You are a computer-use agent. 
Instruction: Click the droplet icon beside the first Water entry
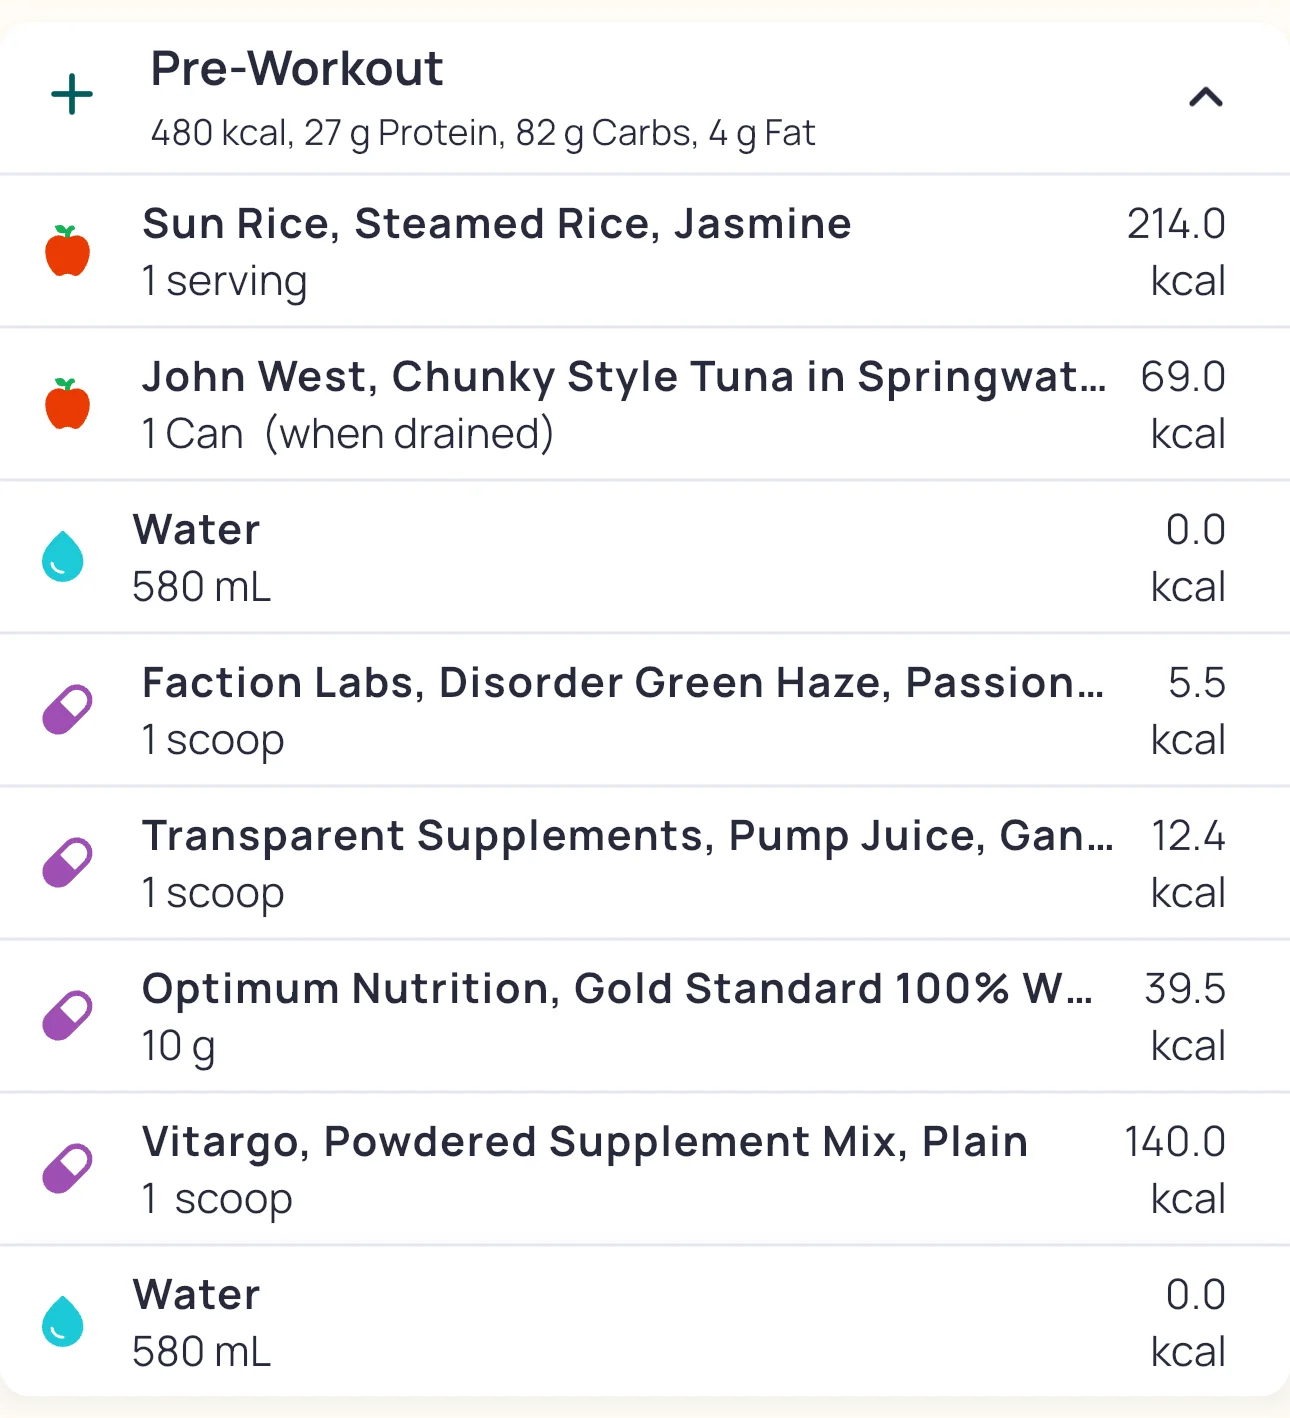click(x=62, y=557)
